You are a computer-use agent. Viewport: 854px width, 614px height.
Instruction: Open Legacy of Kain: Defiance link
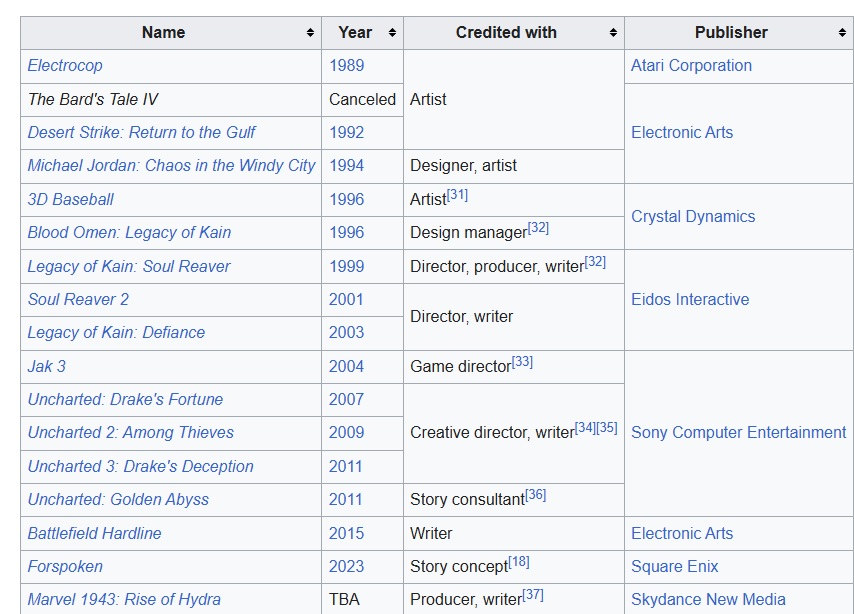pyautogui.click(x=117, y=332)
